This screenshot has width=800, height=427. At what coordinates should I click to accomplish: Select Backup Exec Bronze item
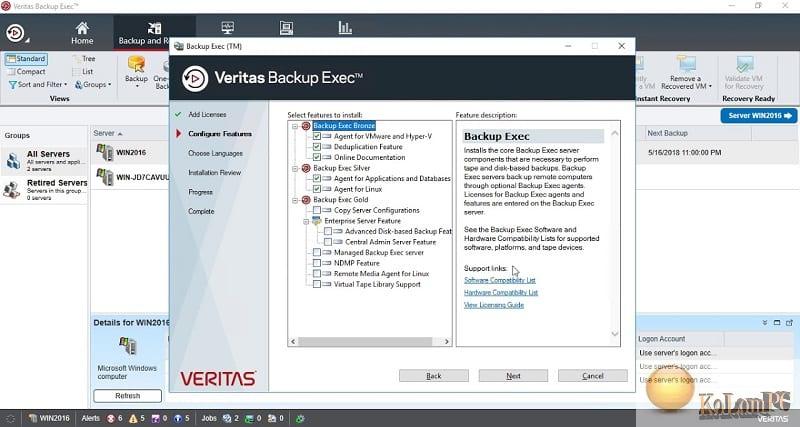click(344, 125)
